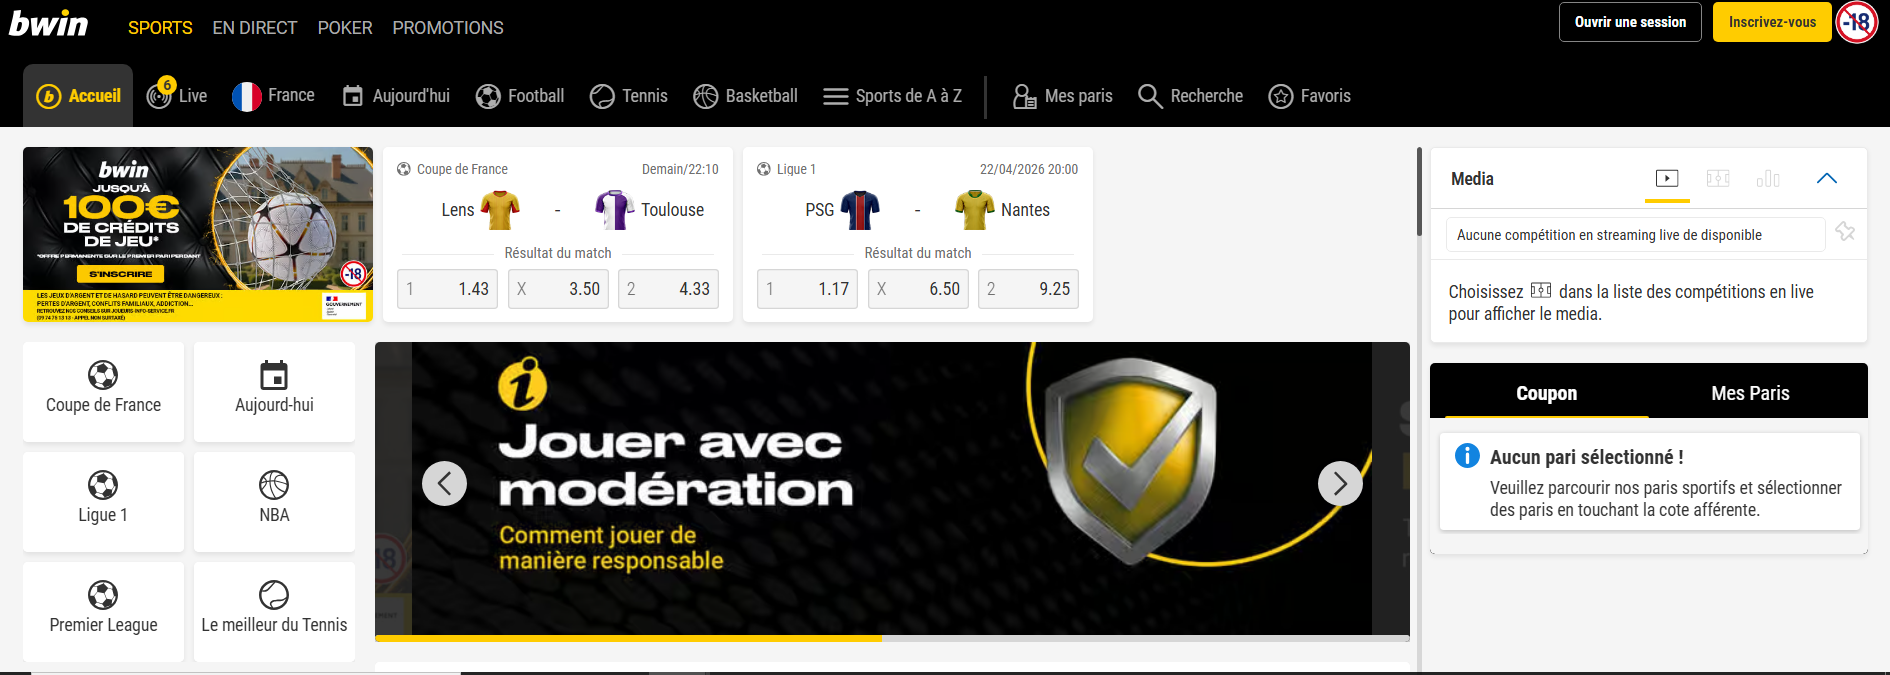Select the France flag filter

273,96
